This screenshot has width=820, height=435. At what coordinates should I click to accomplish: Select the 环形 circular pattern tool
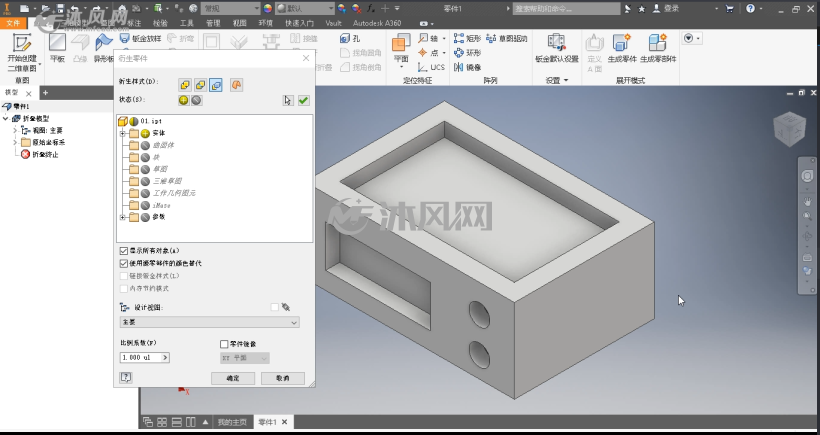[x=468, y=53]
